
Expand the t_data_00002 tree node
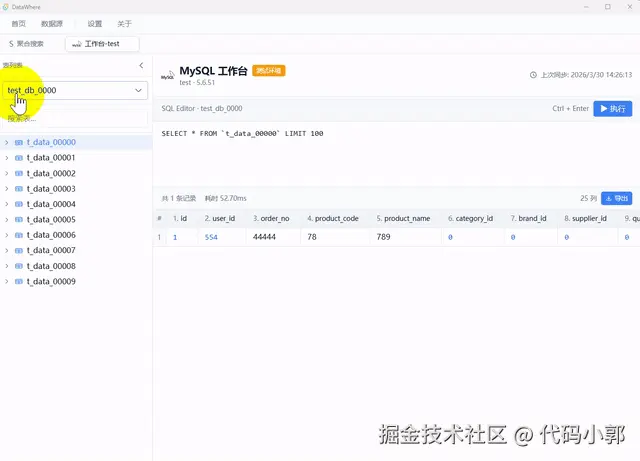click(7, 173)
